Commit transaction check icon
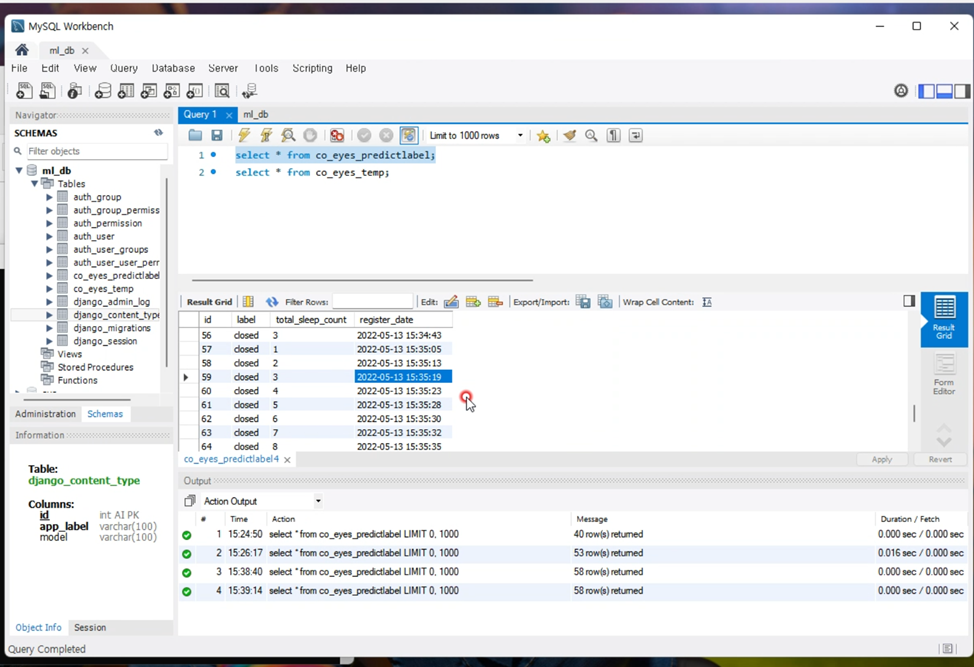The height and width of the screenshot is (667, 974). click(364, 135)
